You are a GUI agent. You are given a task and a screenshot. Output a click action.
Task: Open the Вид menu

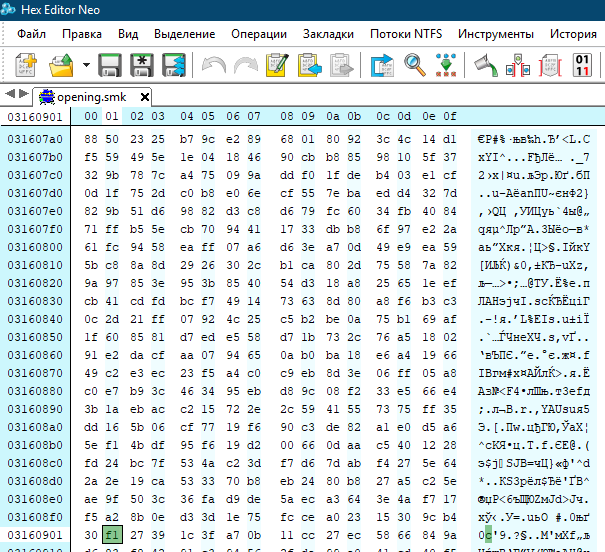tap(128, 34)
